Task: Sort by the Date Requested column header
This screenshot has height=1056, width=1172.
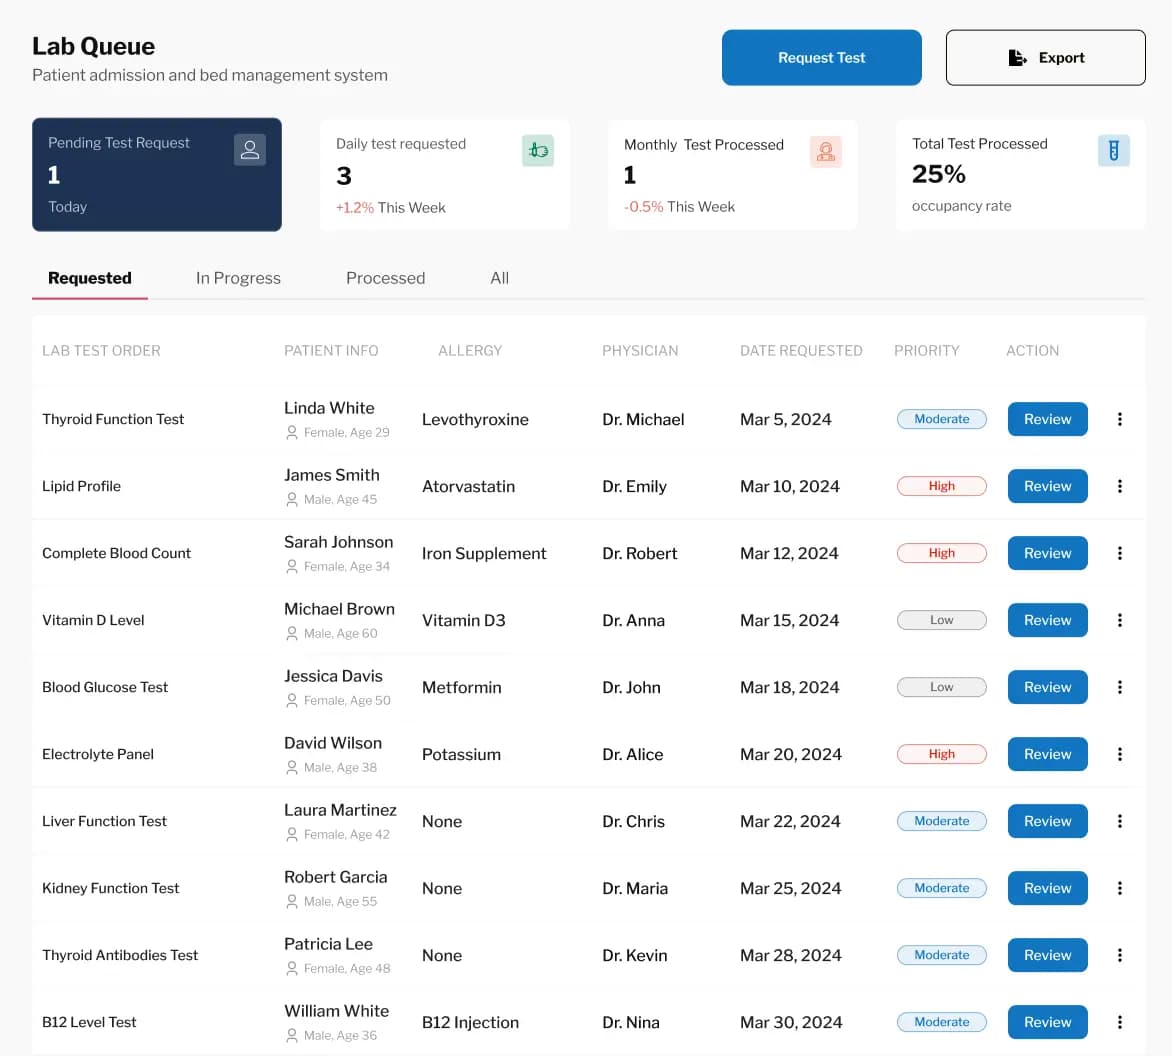Action: (x=801, y=351)
